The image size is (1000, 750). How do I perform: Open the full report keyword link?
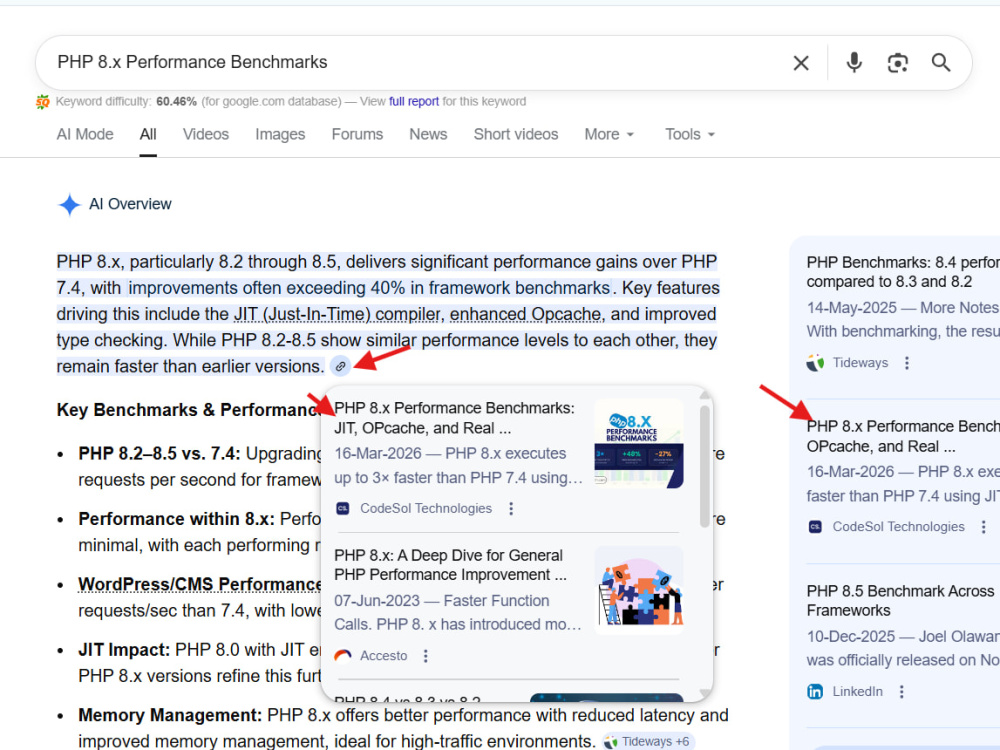point(414,101)
